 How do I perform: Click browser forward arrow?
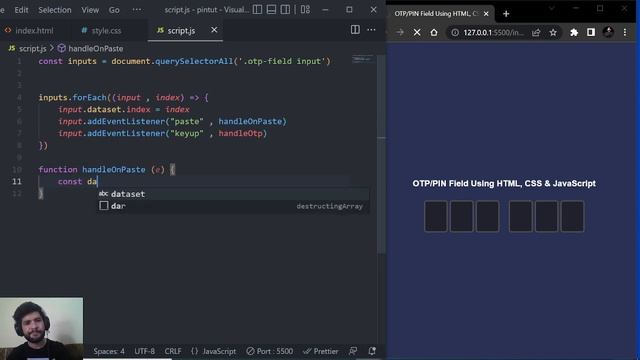click(400, 32)
